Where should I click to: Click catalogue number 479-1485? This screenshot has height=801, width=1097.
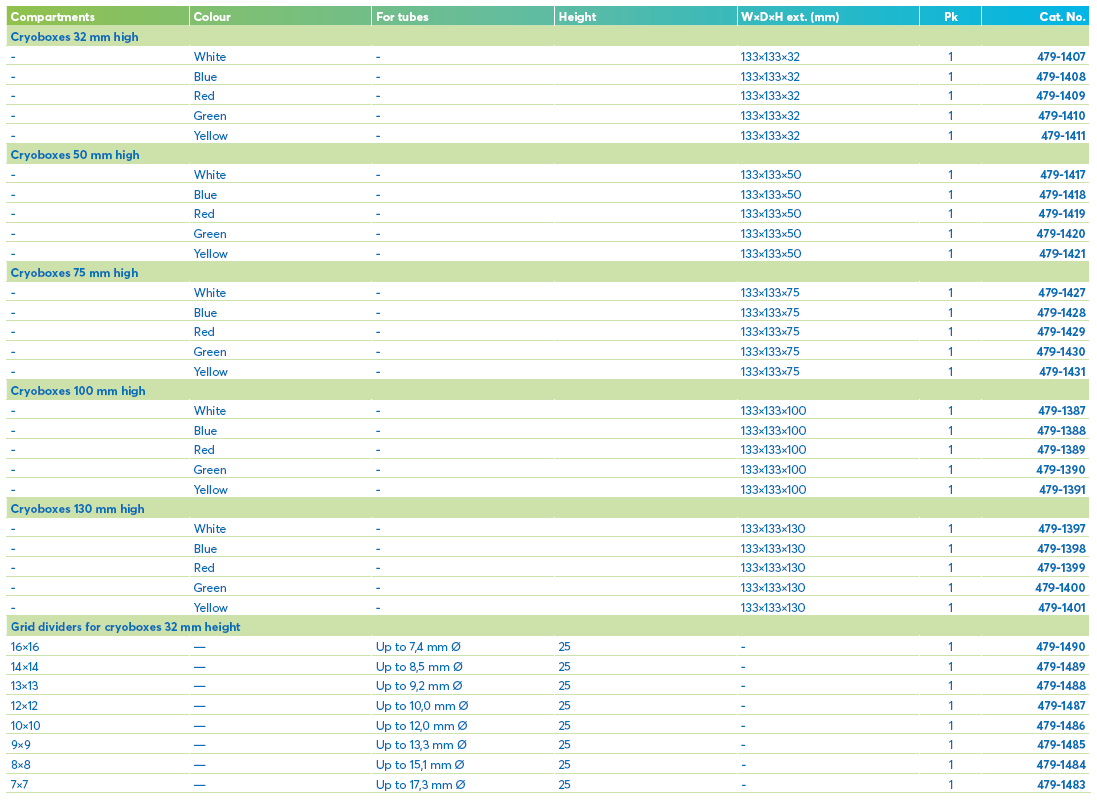pos(1061,745)
